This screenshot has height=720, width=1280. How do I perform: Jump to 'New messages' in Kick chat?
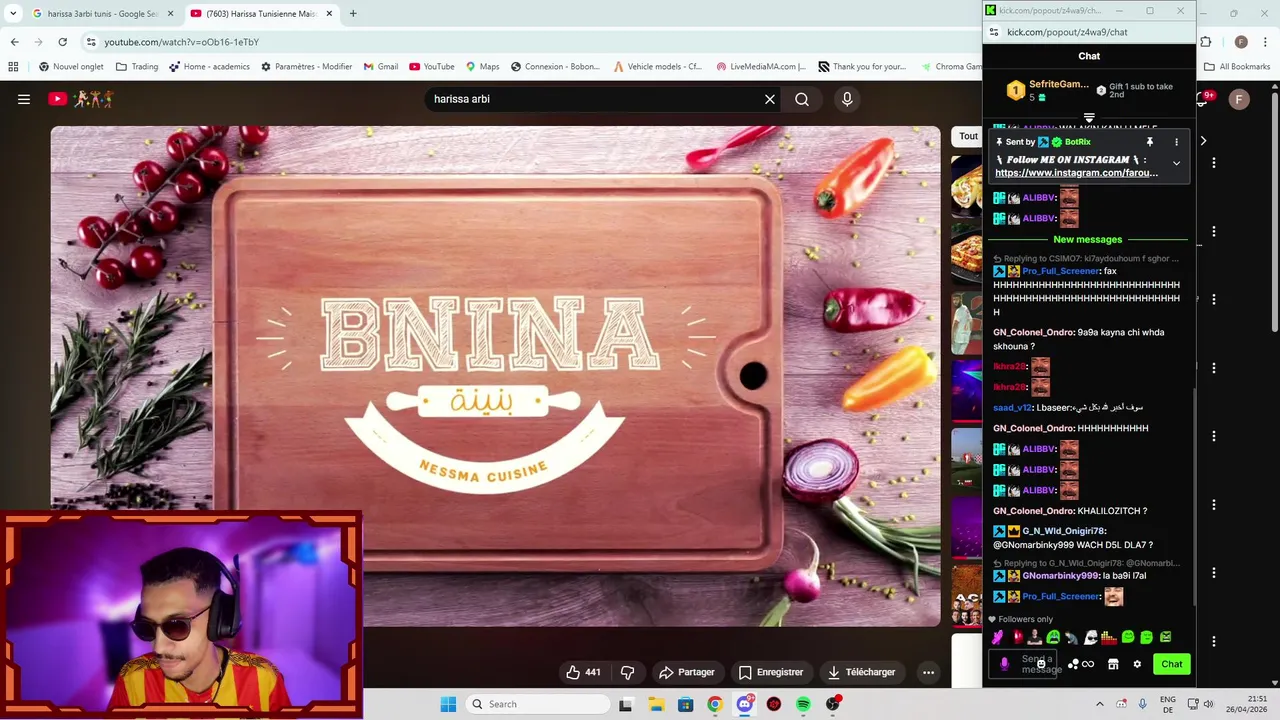(x=1087, y=239)
